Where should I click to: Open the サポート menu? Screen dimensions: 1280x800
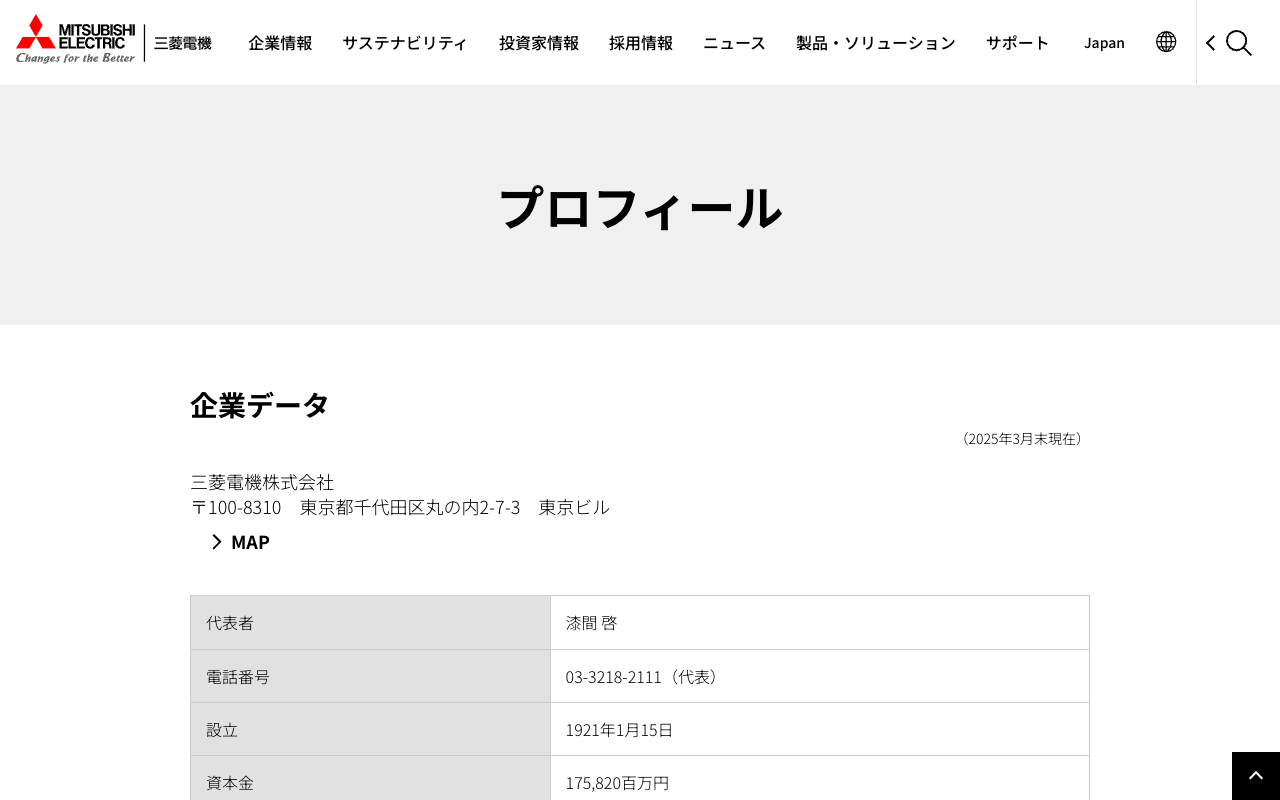tap(1018, 43)
